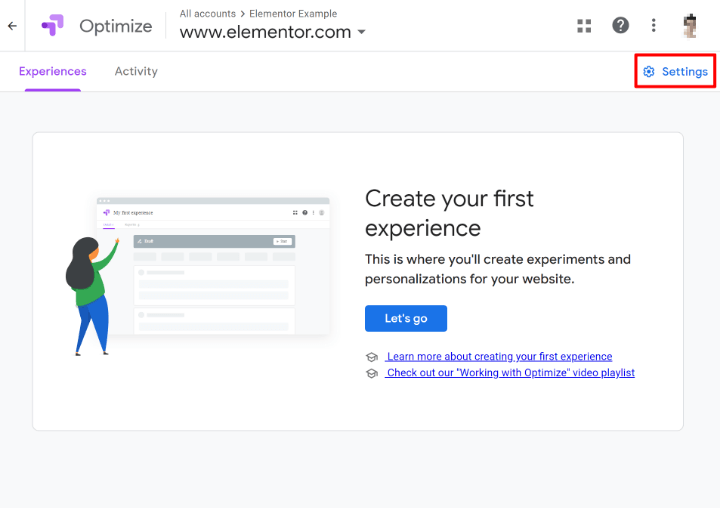720x508 pixels.
Task: Click graduation cap icon beside video playlist
Action: click(x=372, y=373)
